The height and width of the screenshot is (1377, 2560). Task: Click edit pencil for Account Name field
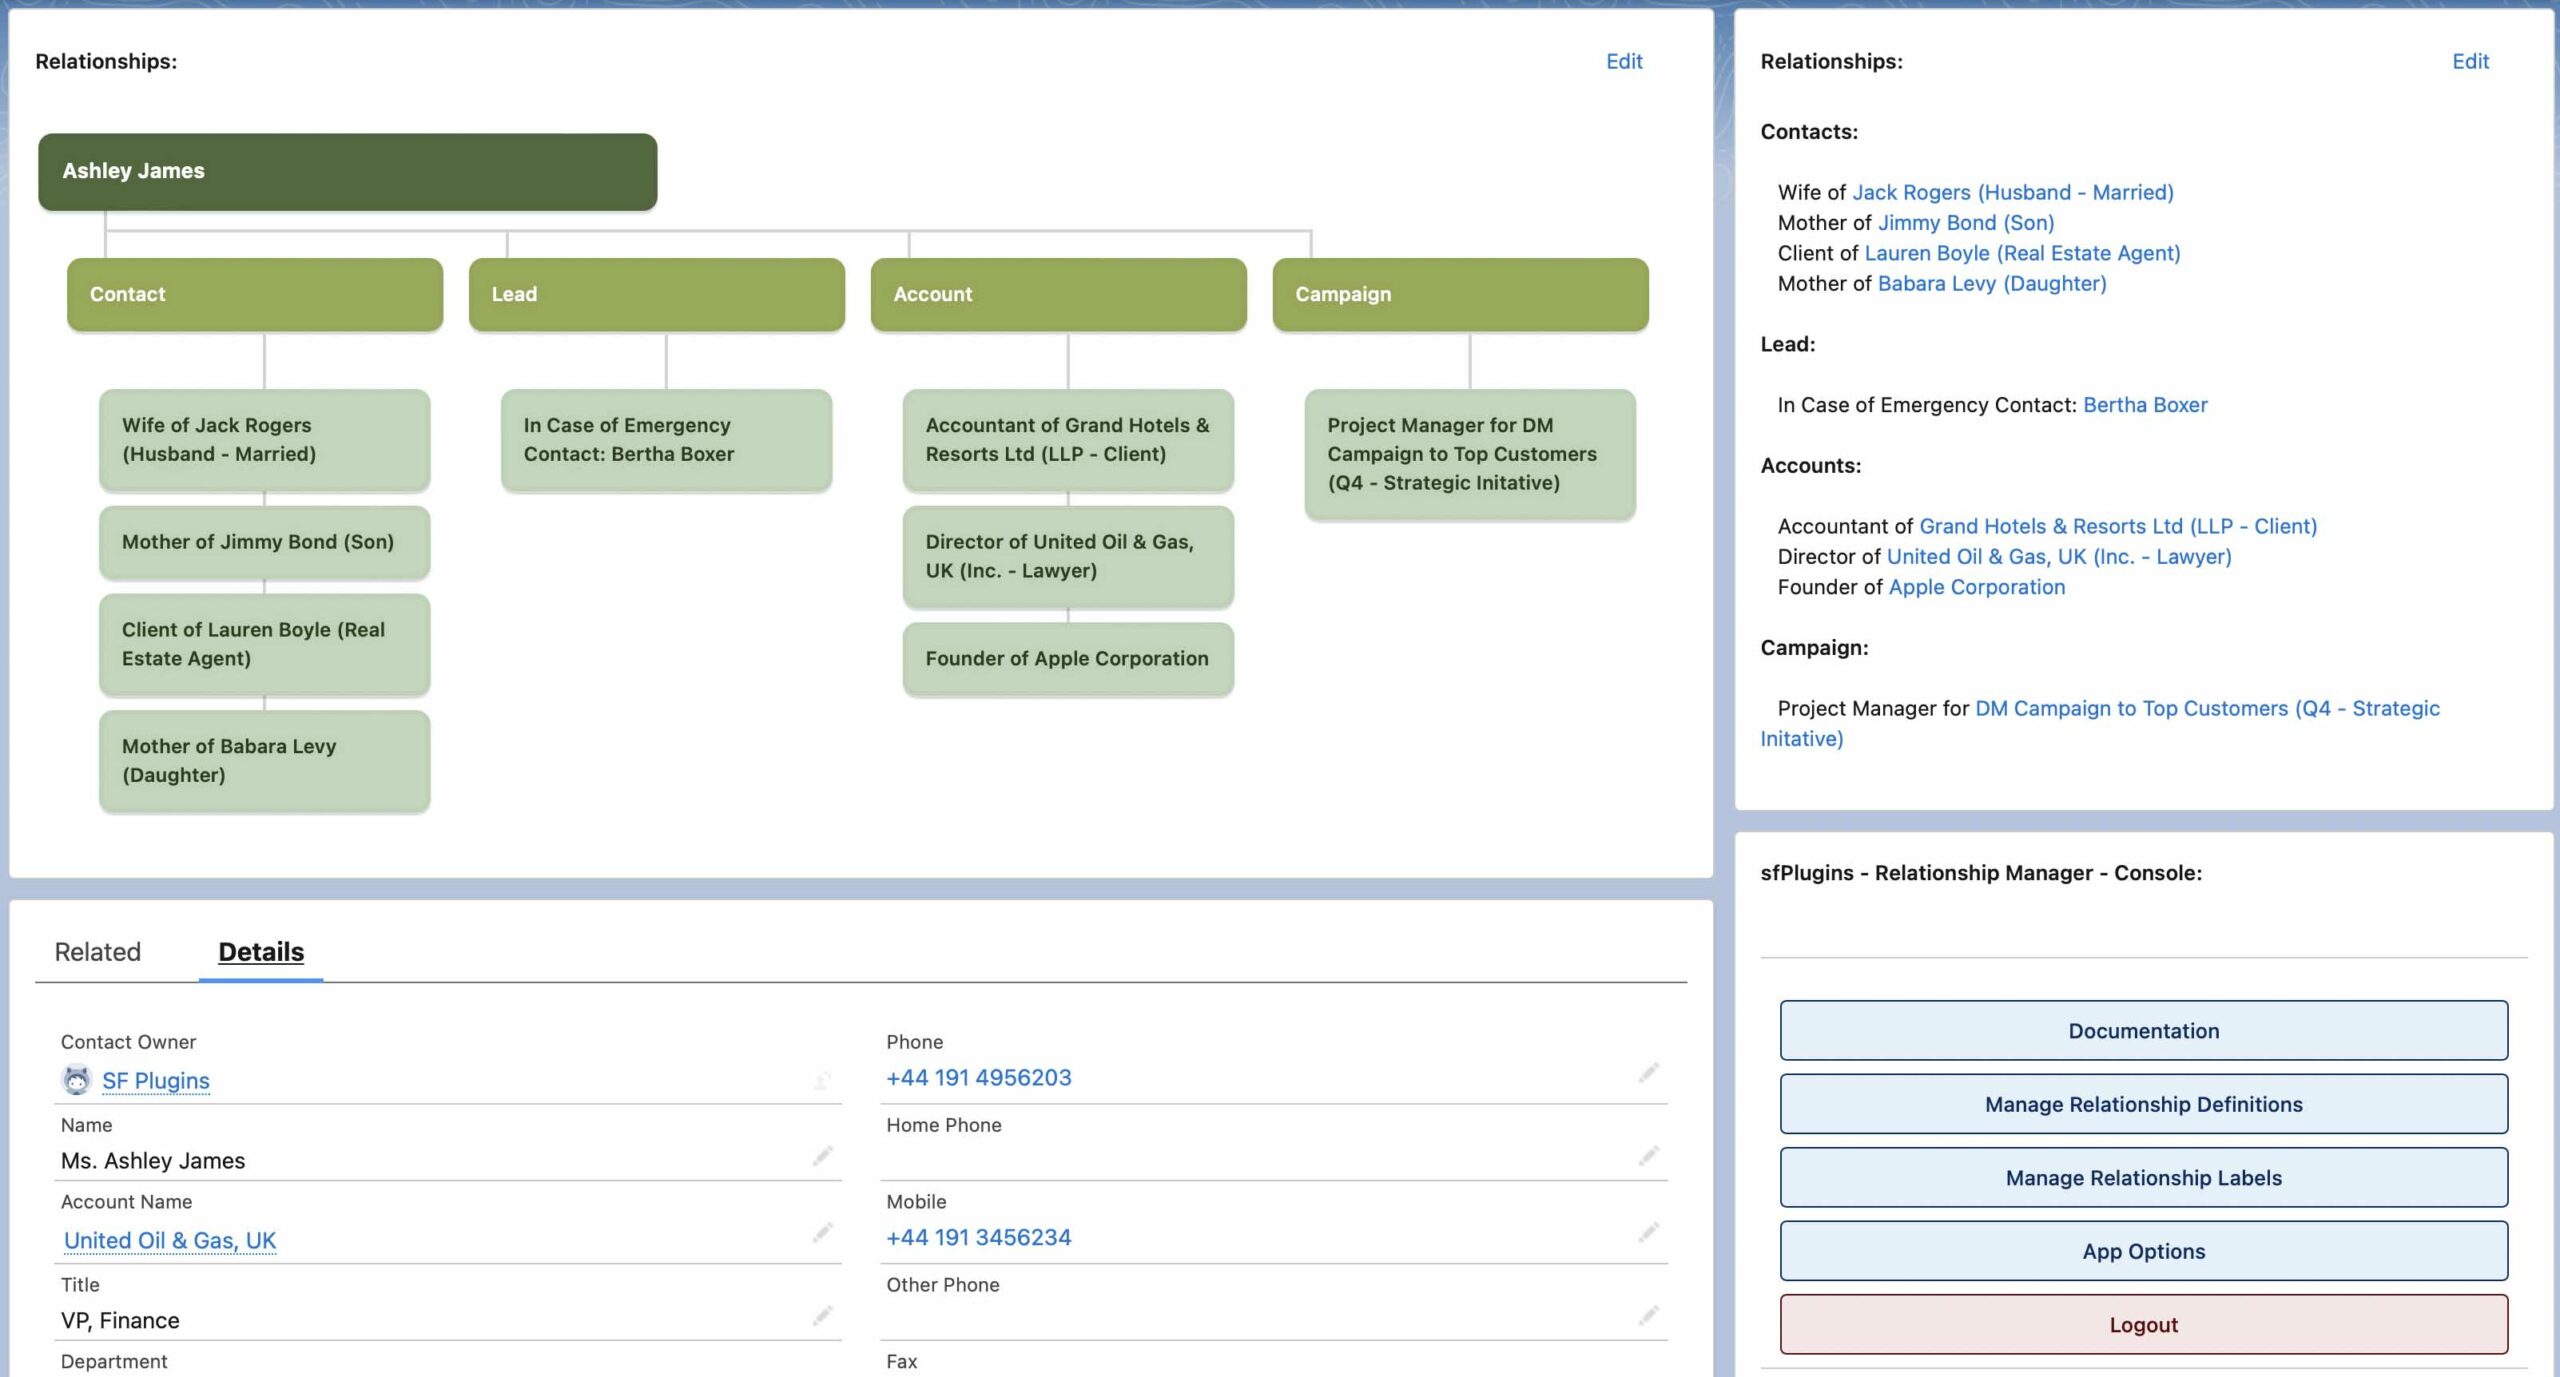click(822, 1232)
